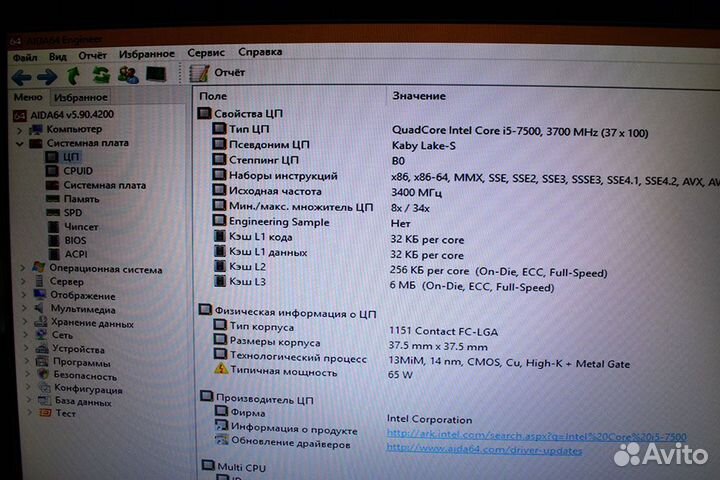Expand the Отображение node
This screenshot has width=720, height=480.
coord(24,295)
